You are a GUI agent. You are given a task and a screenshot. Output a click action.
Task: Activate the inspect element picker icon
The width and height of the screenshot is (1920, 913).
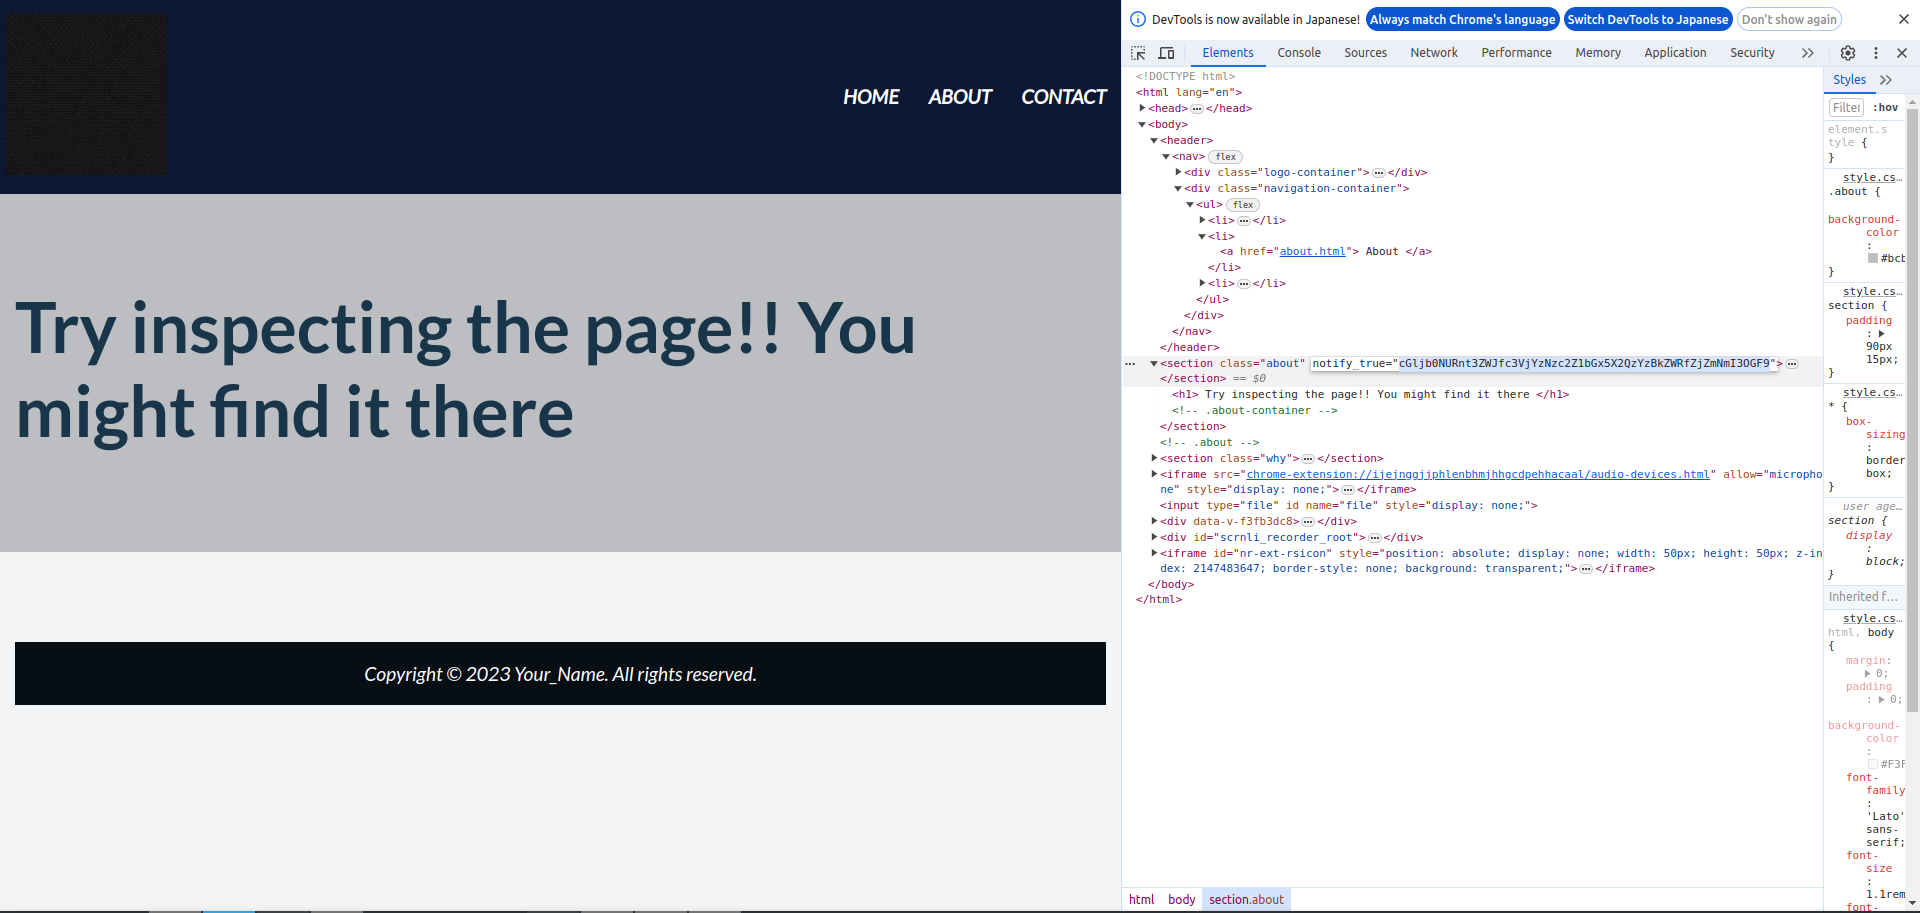coord(1138,53)
